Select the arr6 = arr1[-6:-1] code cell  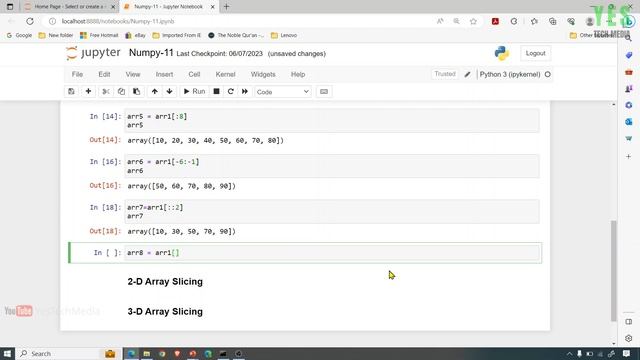(331, 166)
